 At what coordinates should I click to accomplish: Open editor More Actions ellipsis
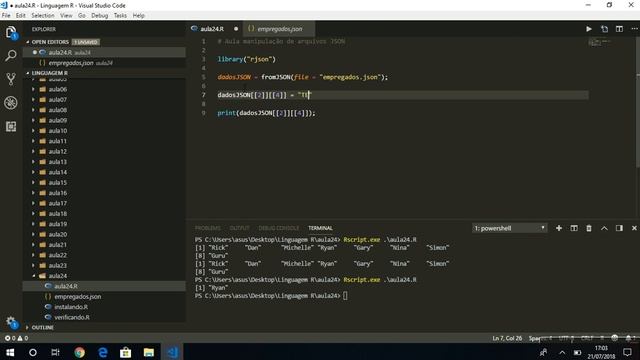tap(634, 29)
